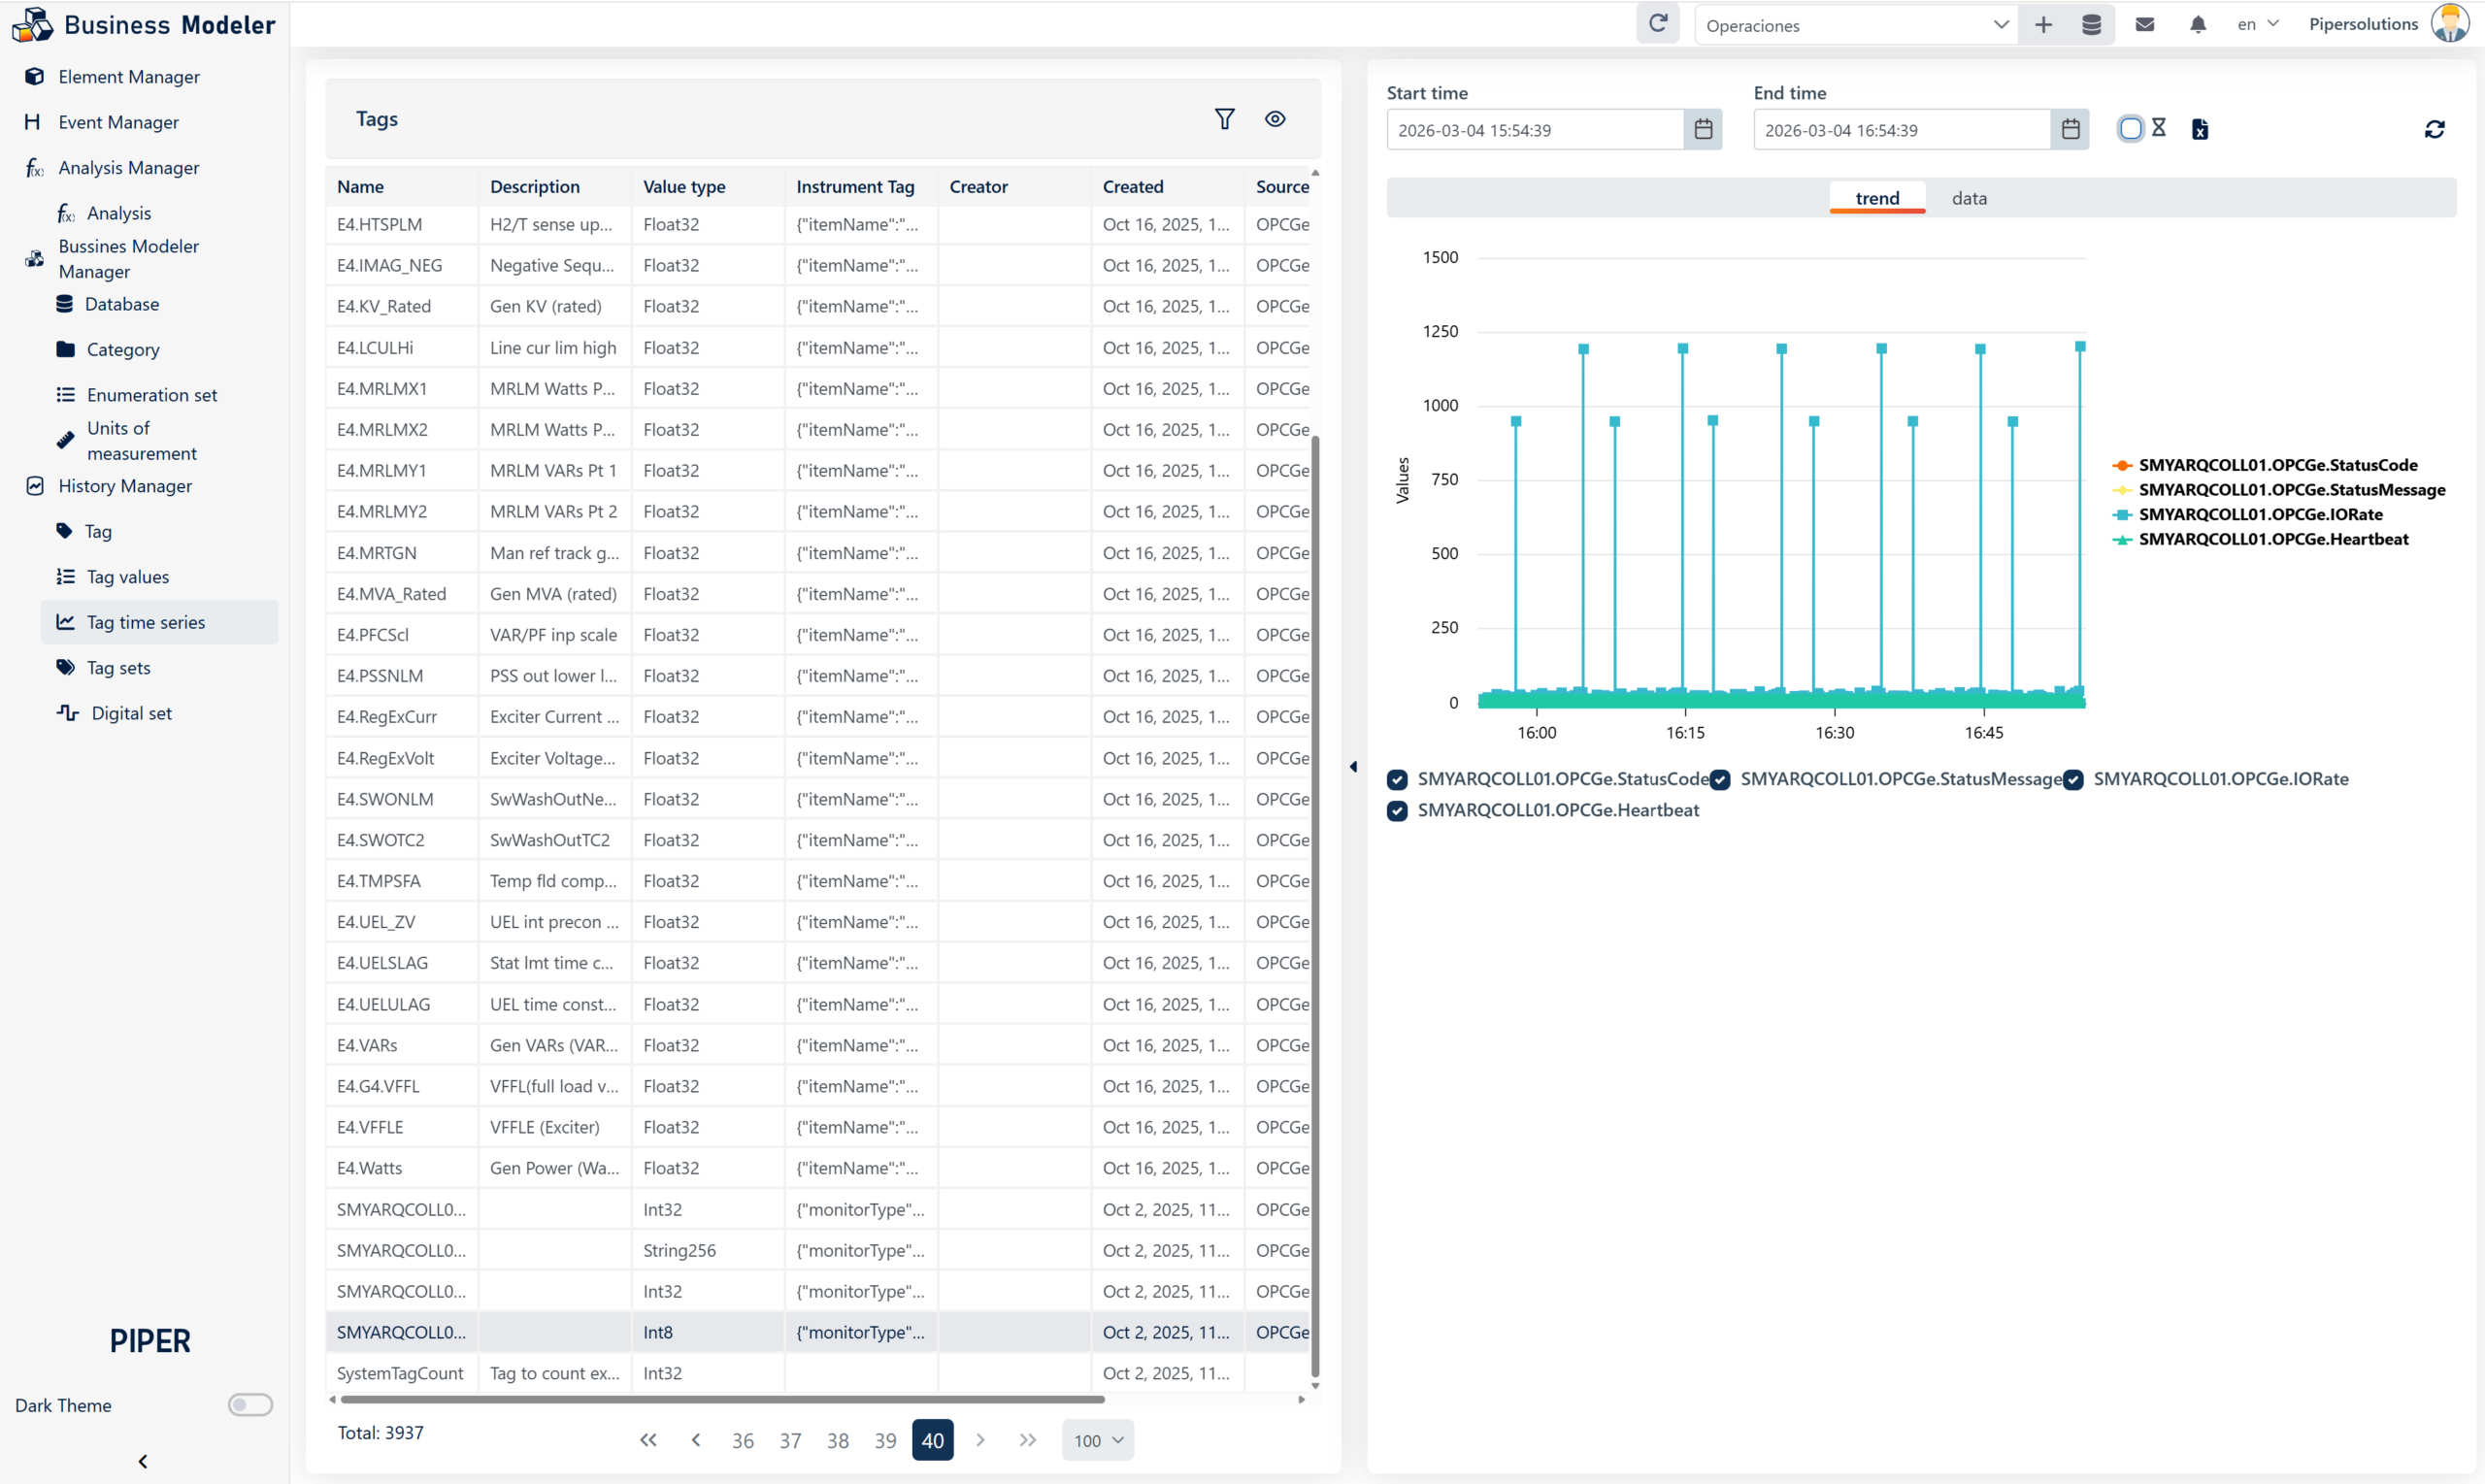
Task: Open the Operaciones dropdown
Action: [1855, 25]
